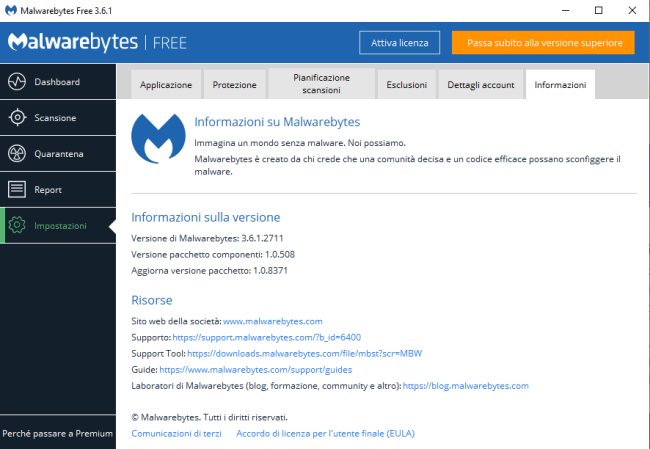Click Aggiorna versione pacchetto 1.0.8371 text

pos(209,270)
